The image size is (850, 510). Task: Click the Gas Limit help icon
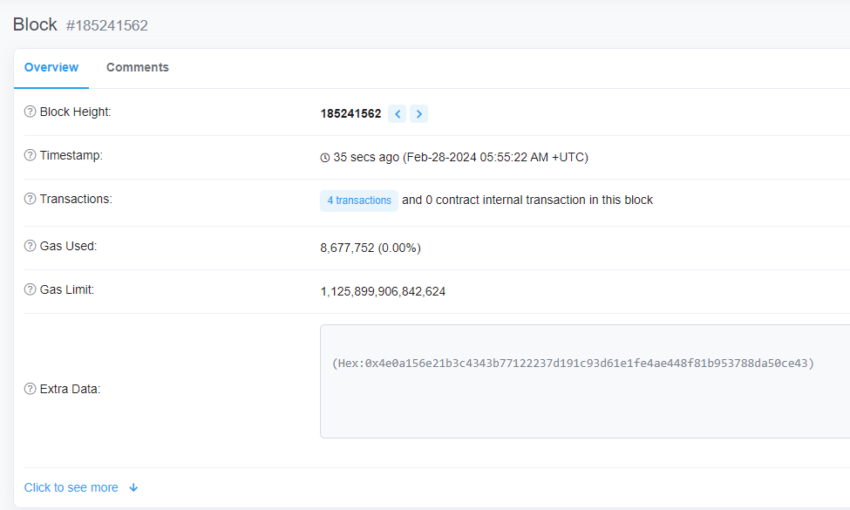click(30, 289)
